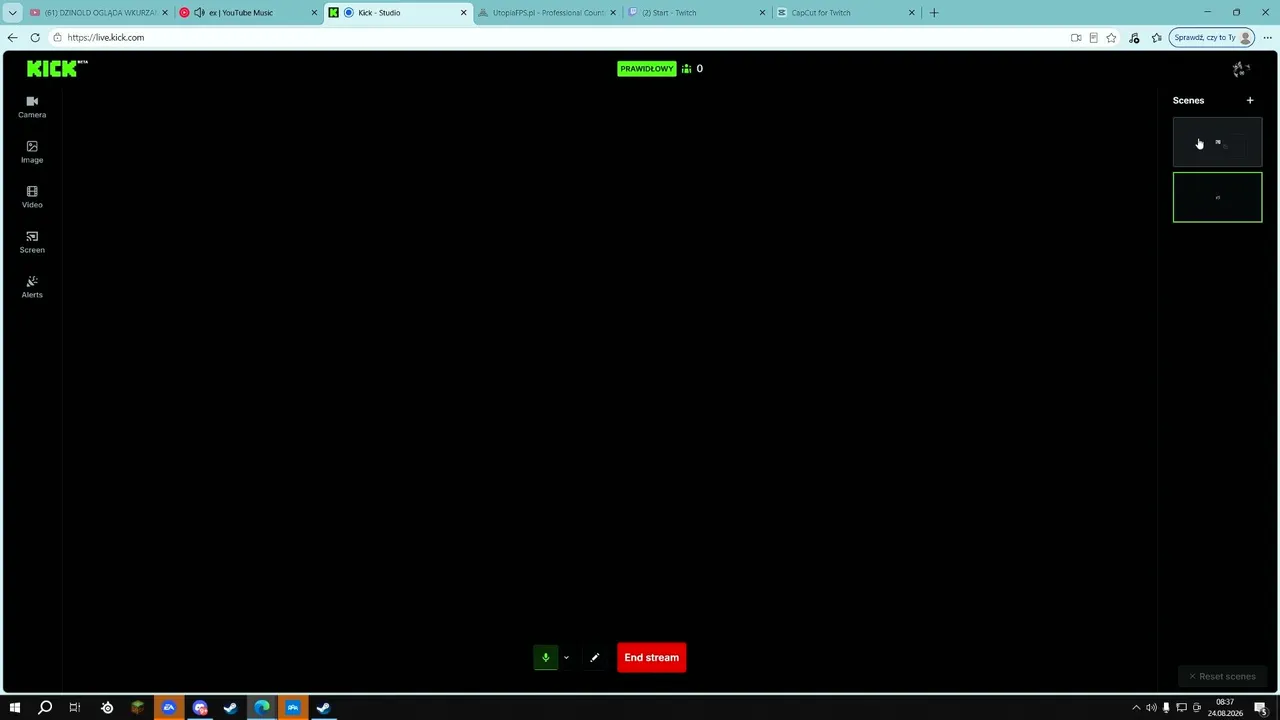Viewport: 1280px width, 720px height.
Task: Open favorites list icon
Action: coord(1157,38)
